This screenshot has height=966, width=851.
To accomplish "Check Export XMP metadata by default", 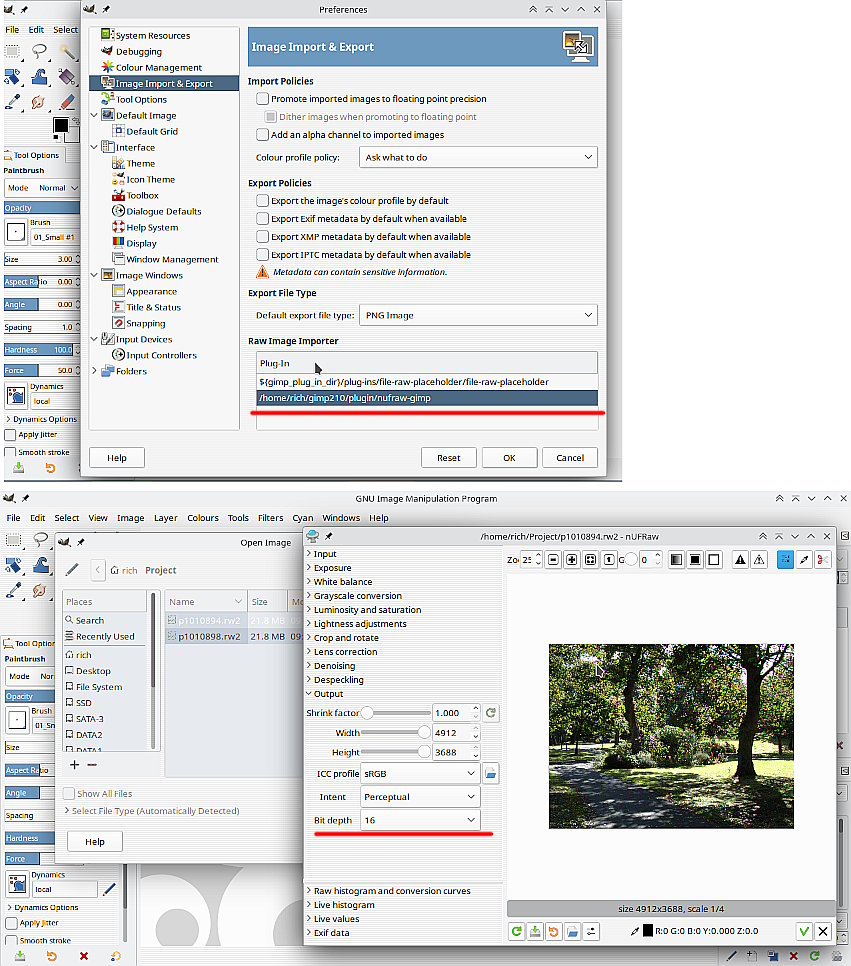I will point(263,236).
